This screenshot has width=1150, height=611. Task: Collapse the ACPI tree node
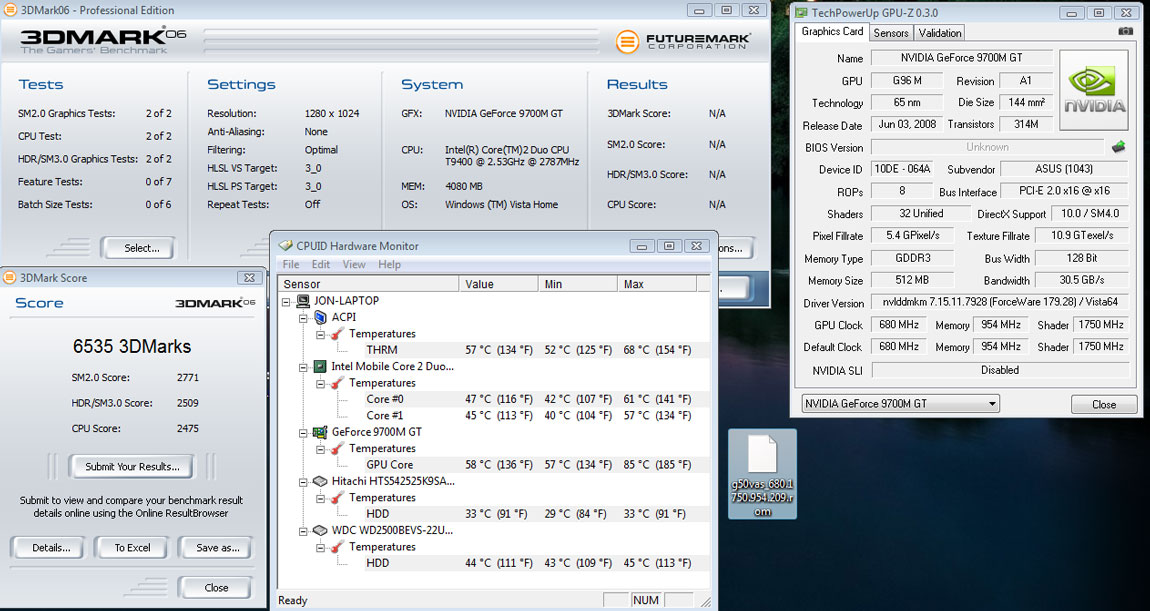coord(303,318)
